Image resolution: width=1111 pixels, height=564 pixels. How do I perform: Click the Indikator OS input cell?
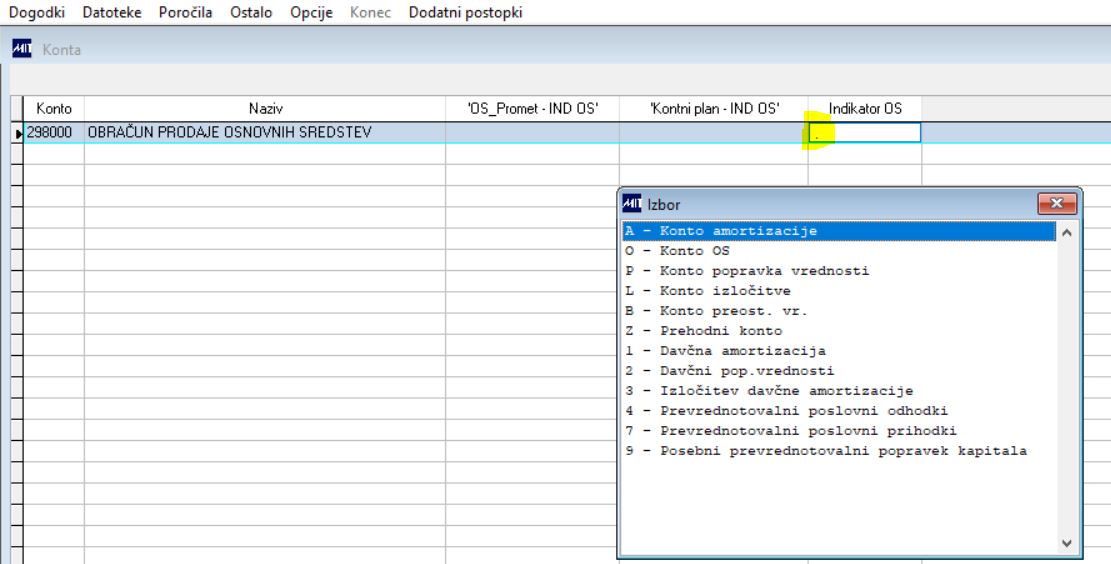click(865, 132)
